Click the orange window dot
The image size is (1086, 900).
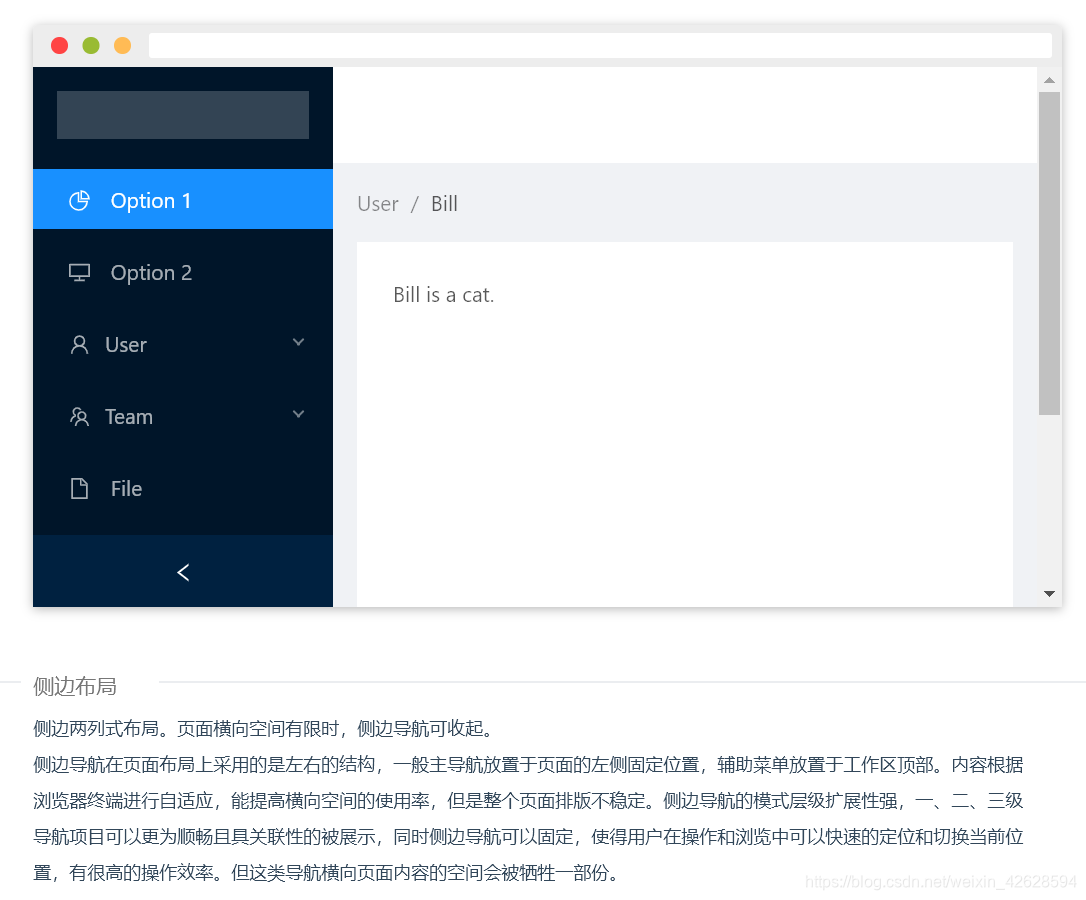click(x=123, y=46)
